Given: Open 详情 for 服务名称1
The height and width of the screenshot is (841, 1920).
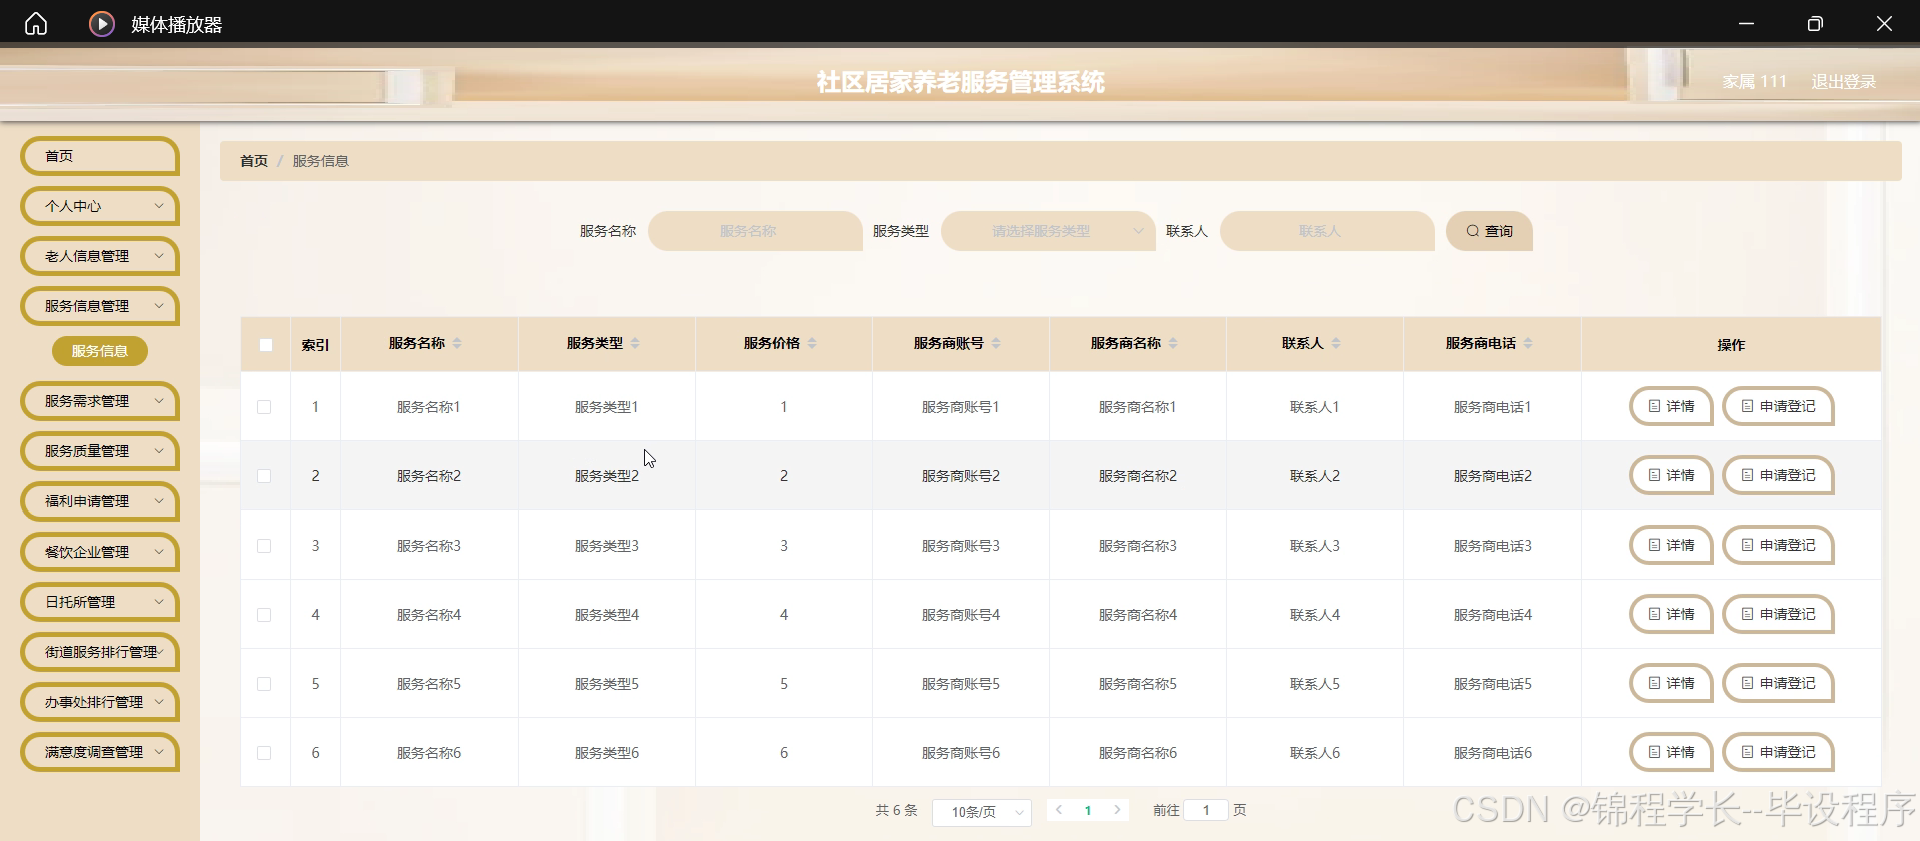Looking at the screenshot, I should click(x=1671, y=406).
